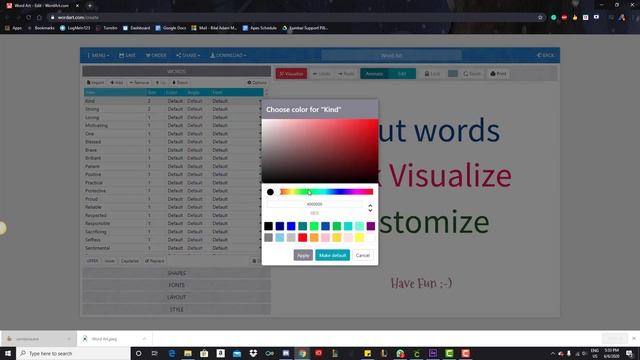Open the words Options button
640x360 pixels.
(257, 83)
